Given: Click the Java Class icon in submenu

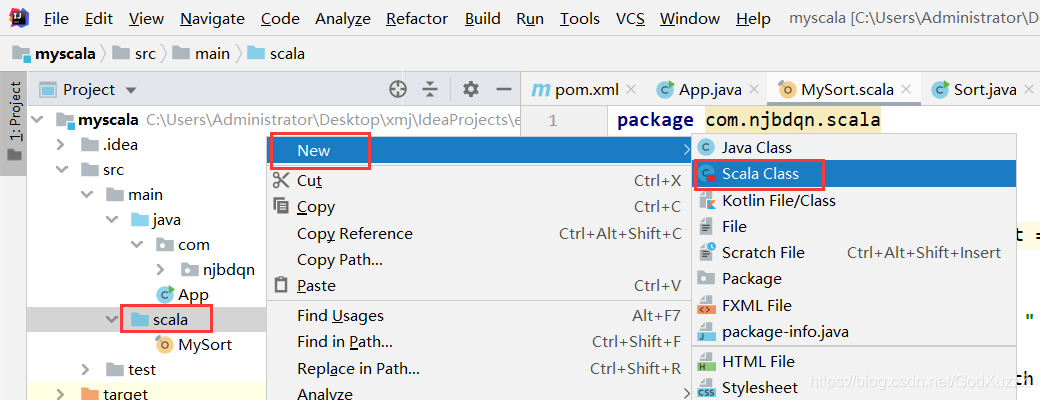Looking at the screenshot, I should point(707,147).
